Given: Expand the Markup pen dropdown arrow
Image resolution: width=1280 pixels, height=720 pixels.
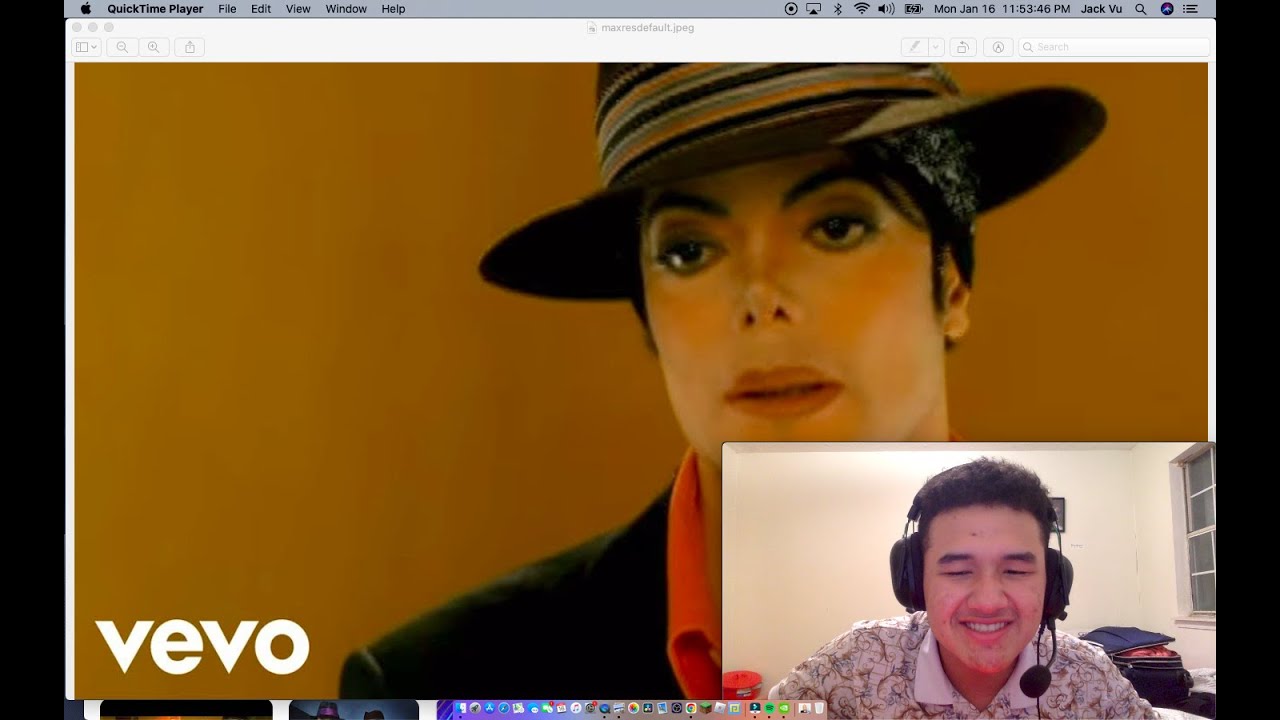Looking at the screenshot, I should pos(936,47).
